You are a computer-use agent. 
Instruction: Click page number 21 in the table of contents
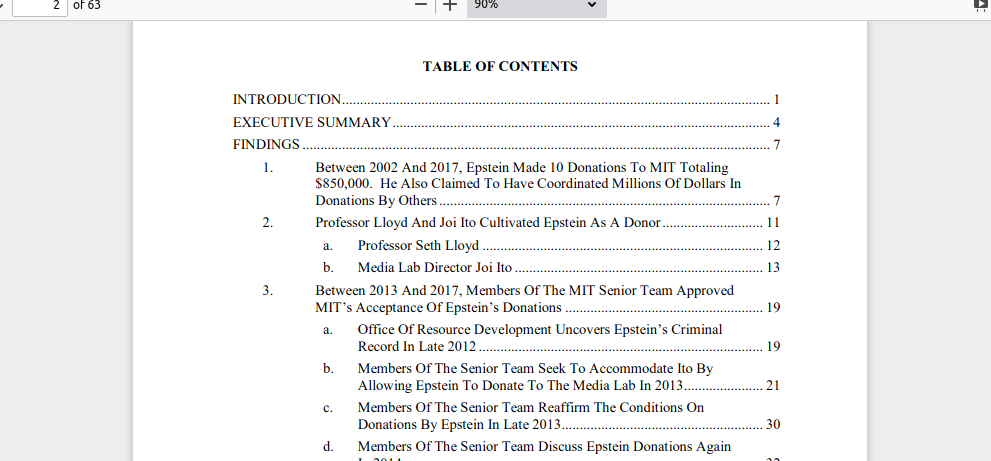pyautogui.click(x=773, y=385)
